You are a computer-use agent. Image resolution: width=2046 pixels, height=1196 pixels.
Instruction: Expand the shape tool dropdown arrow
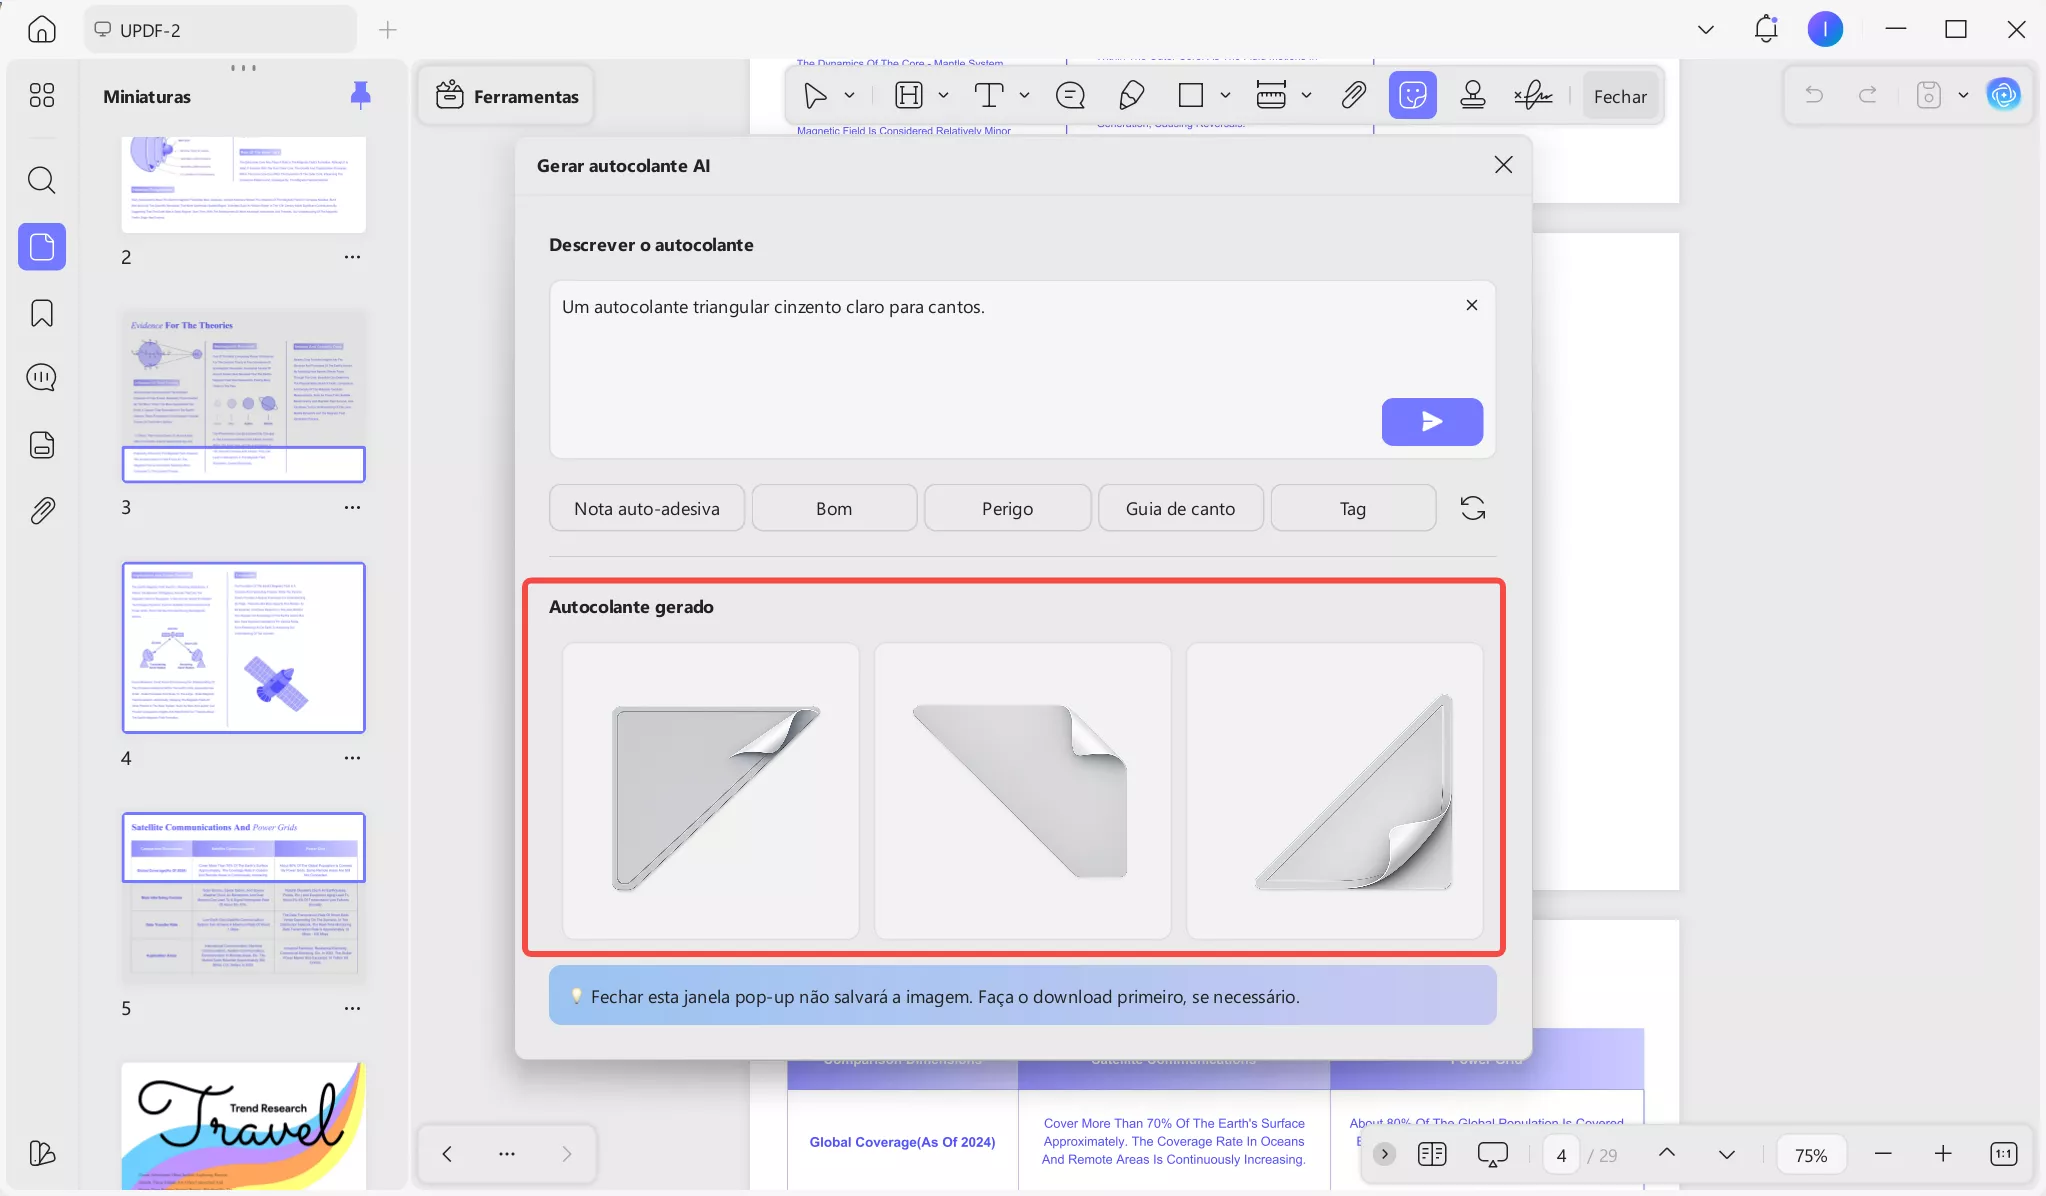pyautogui.click(x=1225, y=96)
